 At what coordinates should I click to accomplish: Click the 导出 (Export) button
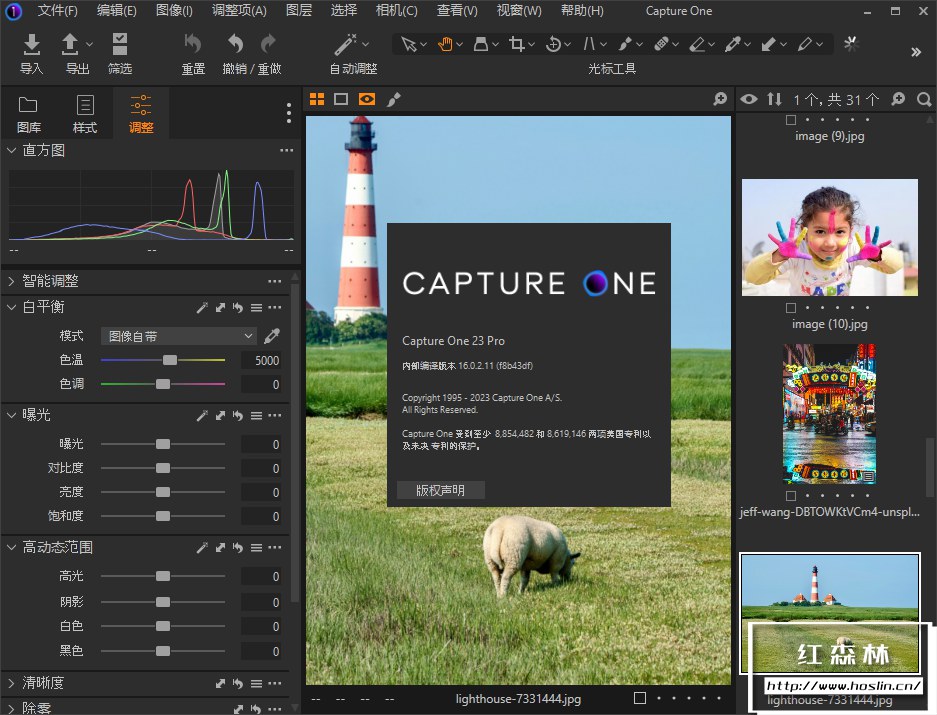(x=71, y=44)
